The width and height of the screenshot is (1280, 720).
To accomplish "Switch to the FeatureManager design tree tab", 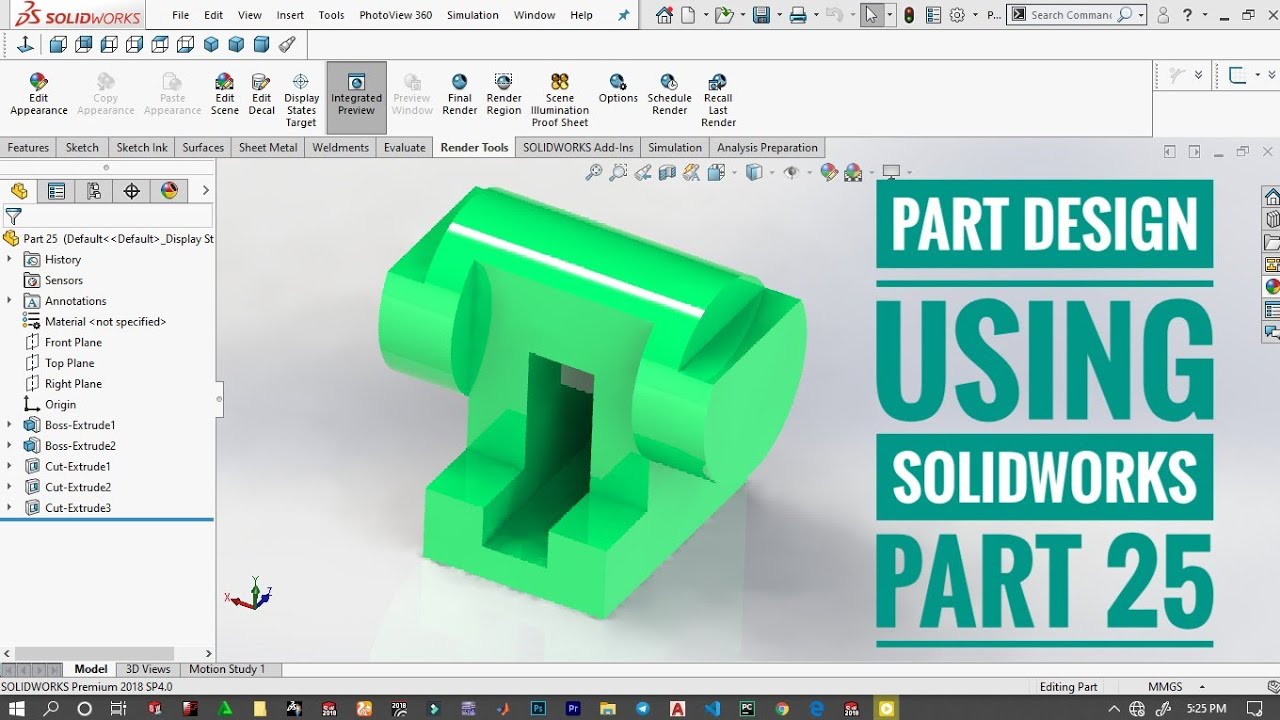I will click(x=19, y=191).
